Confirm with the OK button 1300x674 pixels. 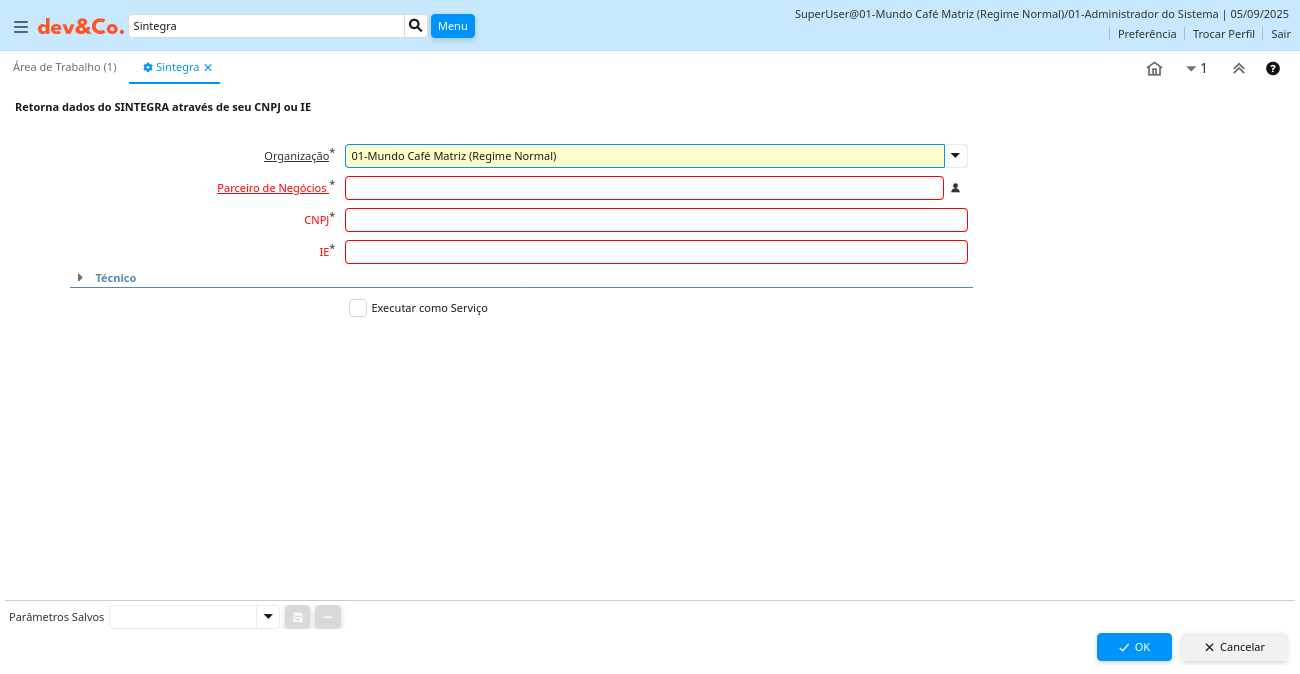[1134, 647]
